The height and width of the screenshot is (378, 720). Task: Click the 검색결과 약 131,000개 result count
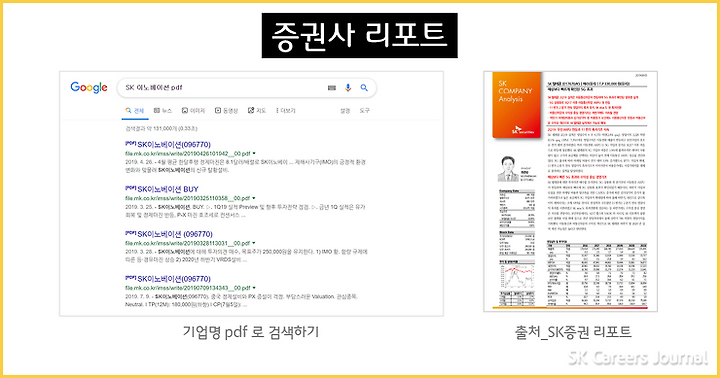(161, 129)
